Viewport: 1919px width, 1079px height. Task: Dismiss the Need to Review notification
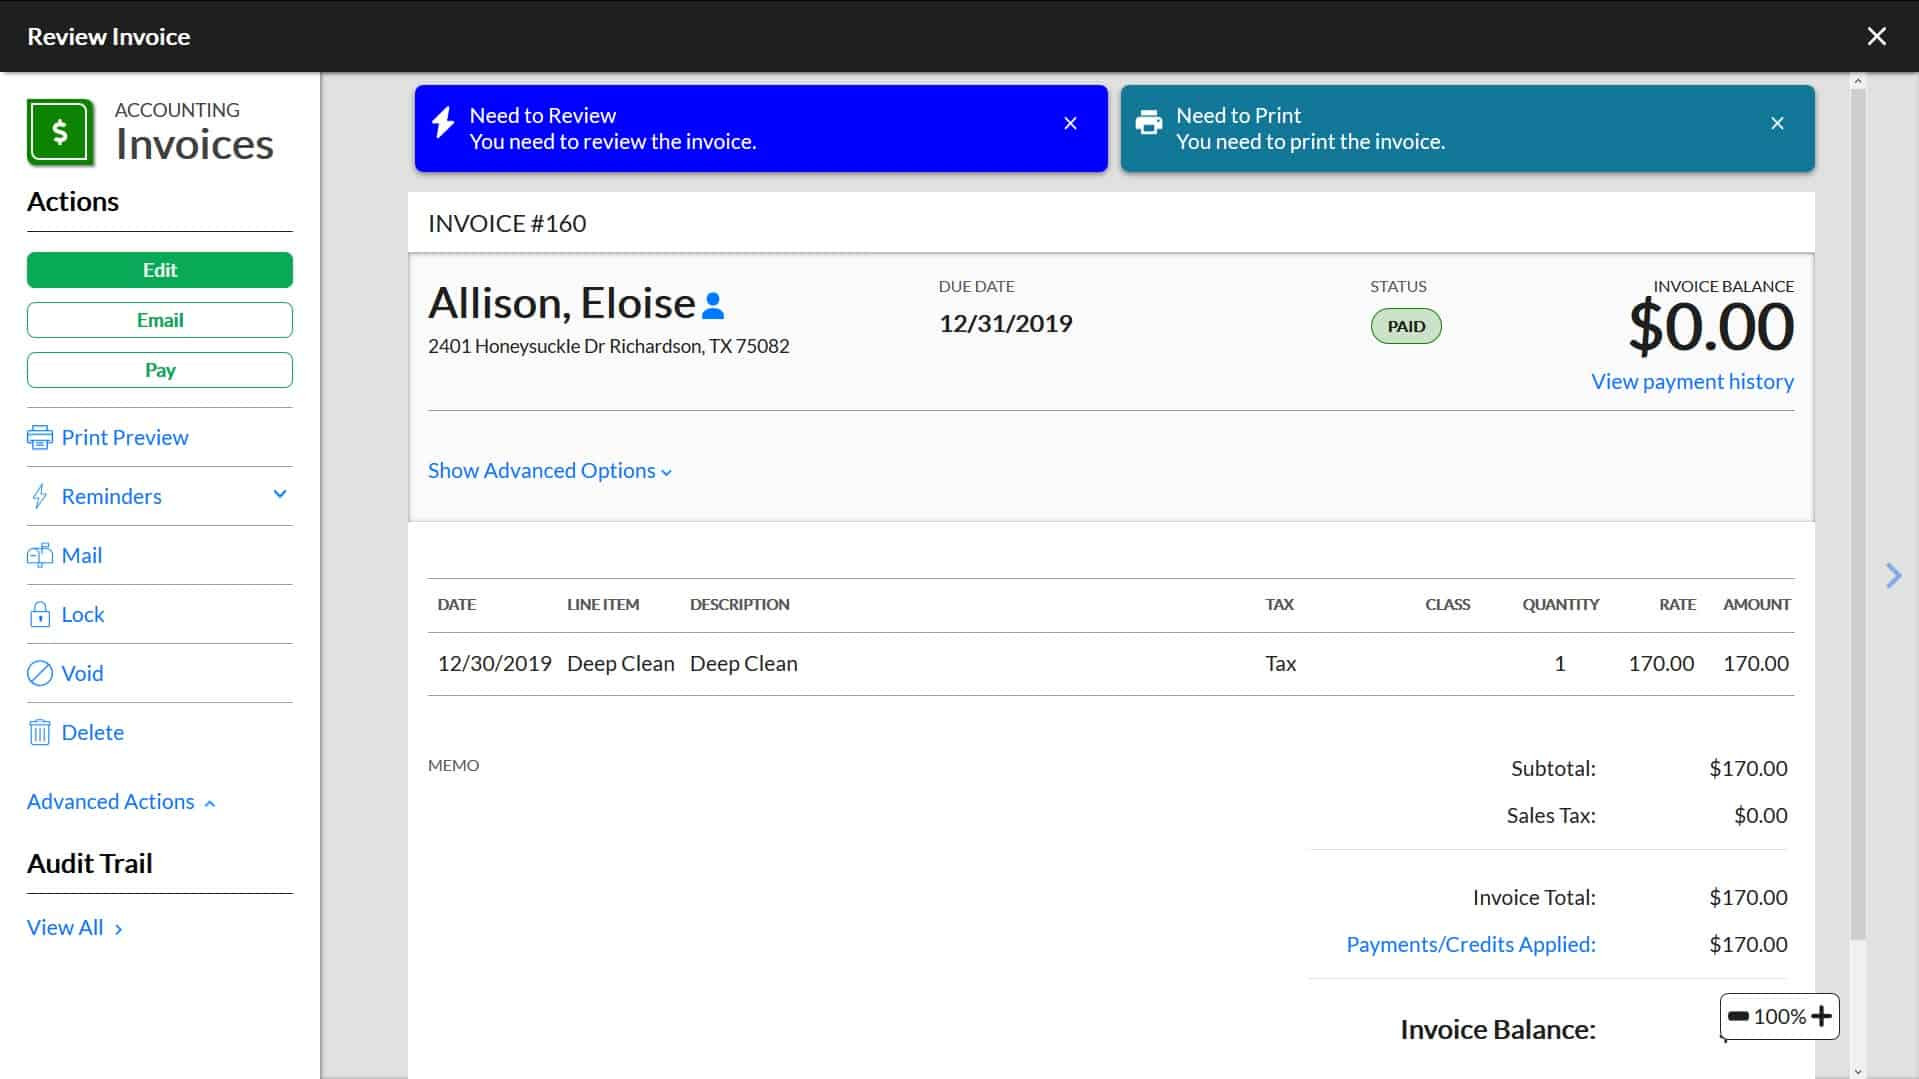(1070, 123)
